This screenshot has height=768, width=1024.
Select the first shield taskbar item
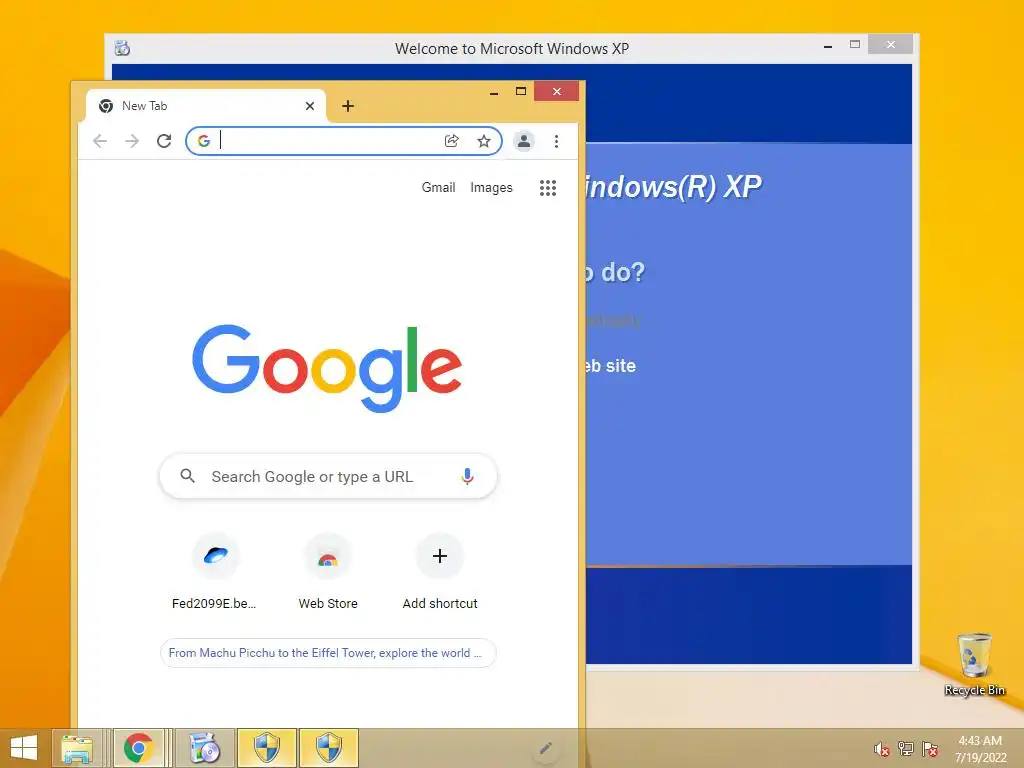click(x=266, y=748)
